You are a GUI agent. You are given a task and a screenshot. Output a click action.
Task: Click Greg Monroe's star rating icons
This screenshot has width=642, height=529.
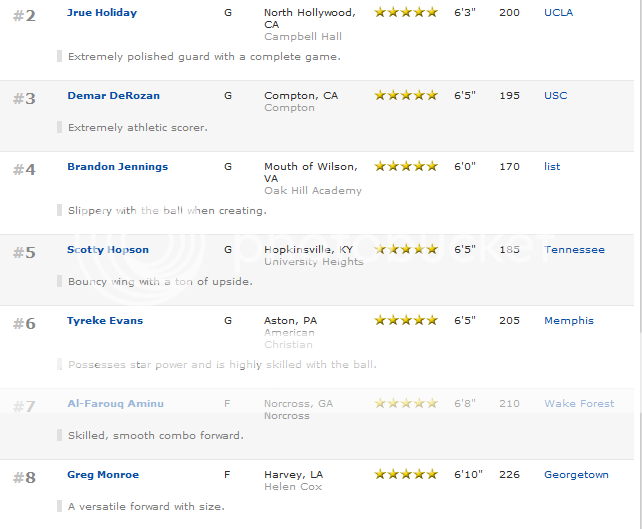[406, 475]
